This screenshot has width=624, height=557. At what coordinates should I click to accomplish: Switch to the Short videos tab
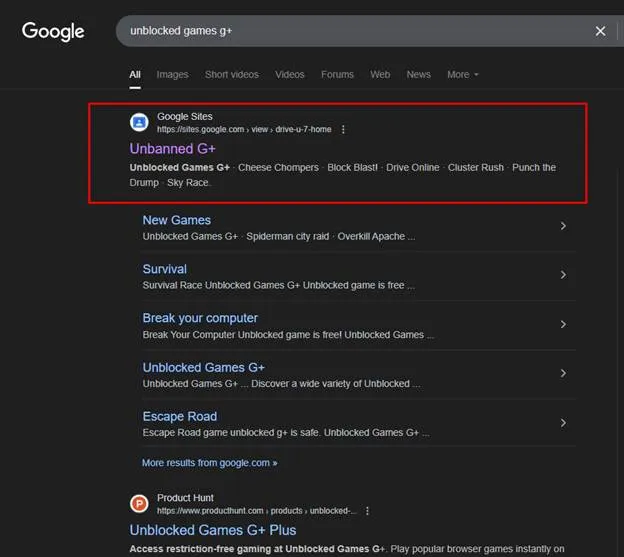click(231, 75)
